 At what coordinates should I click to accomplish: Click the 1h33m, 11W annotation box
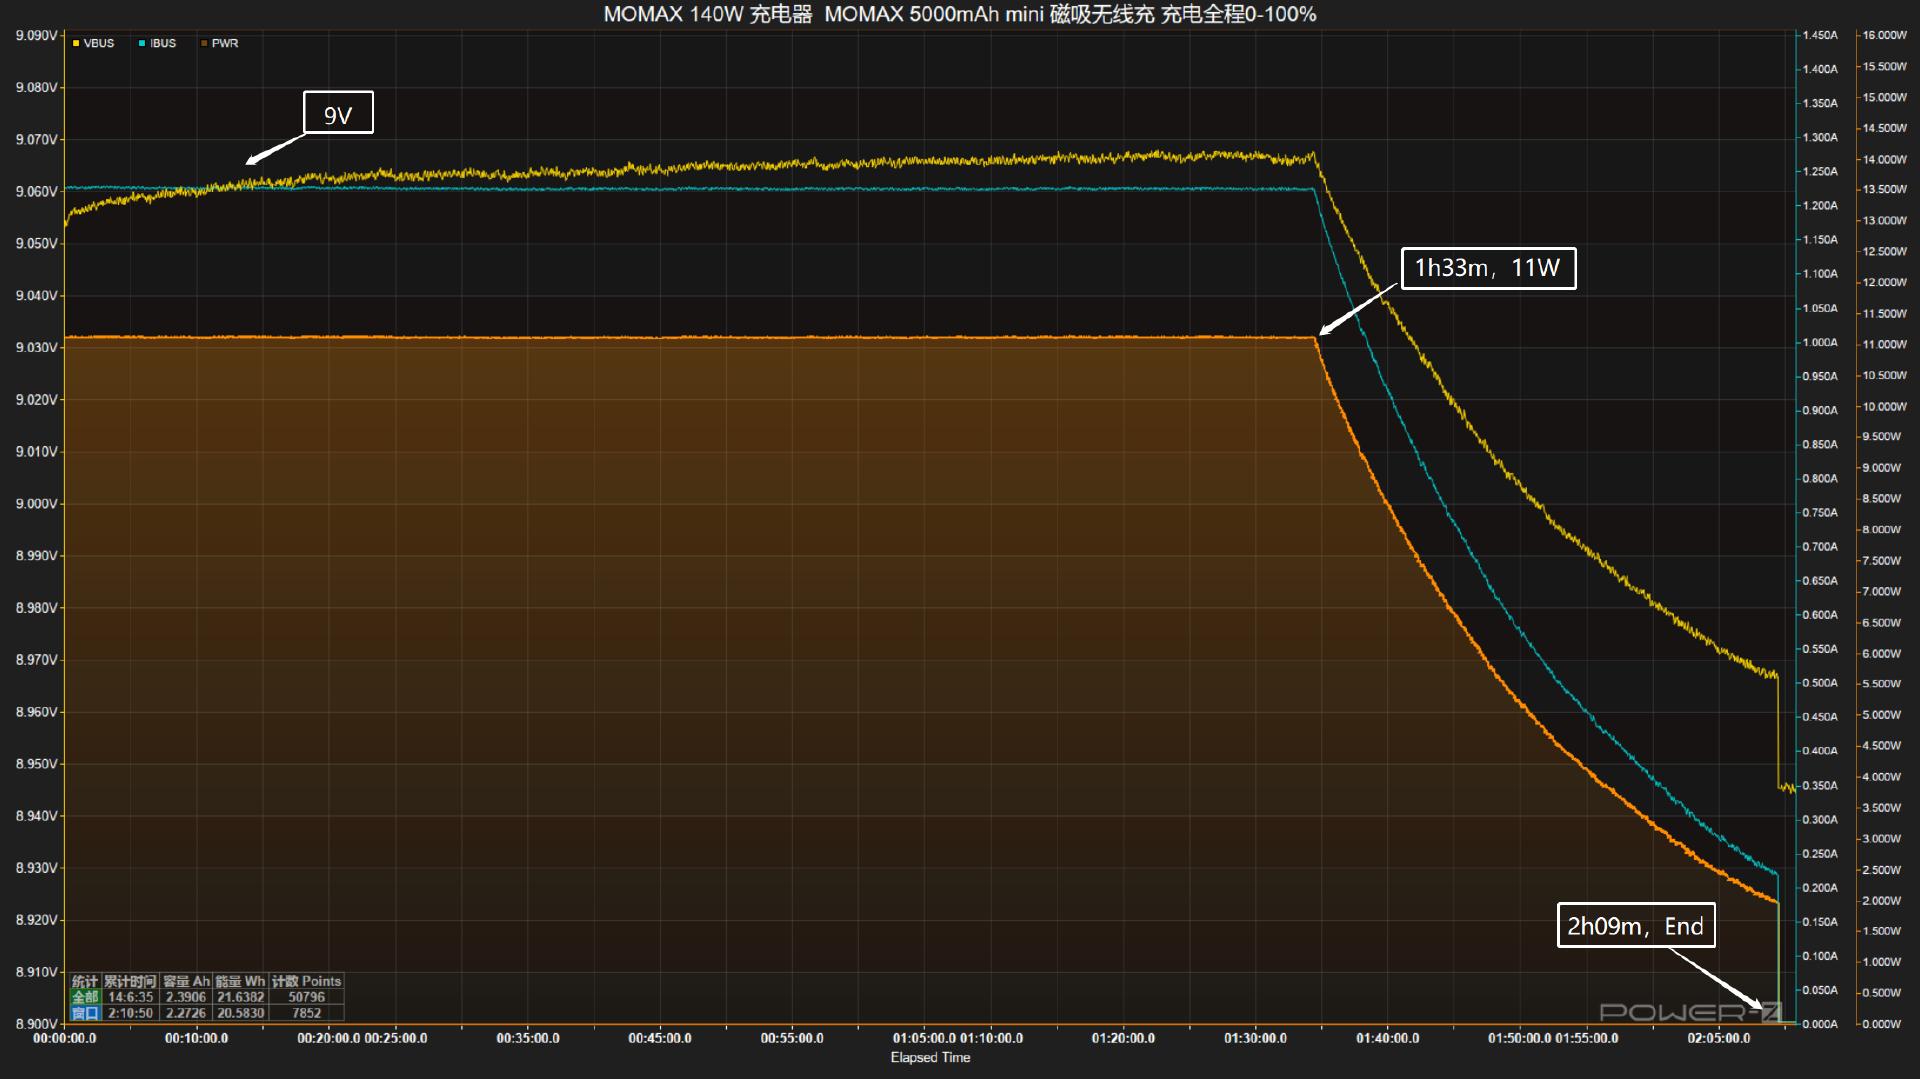tap(1488, 268)
